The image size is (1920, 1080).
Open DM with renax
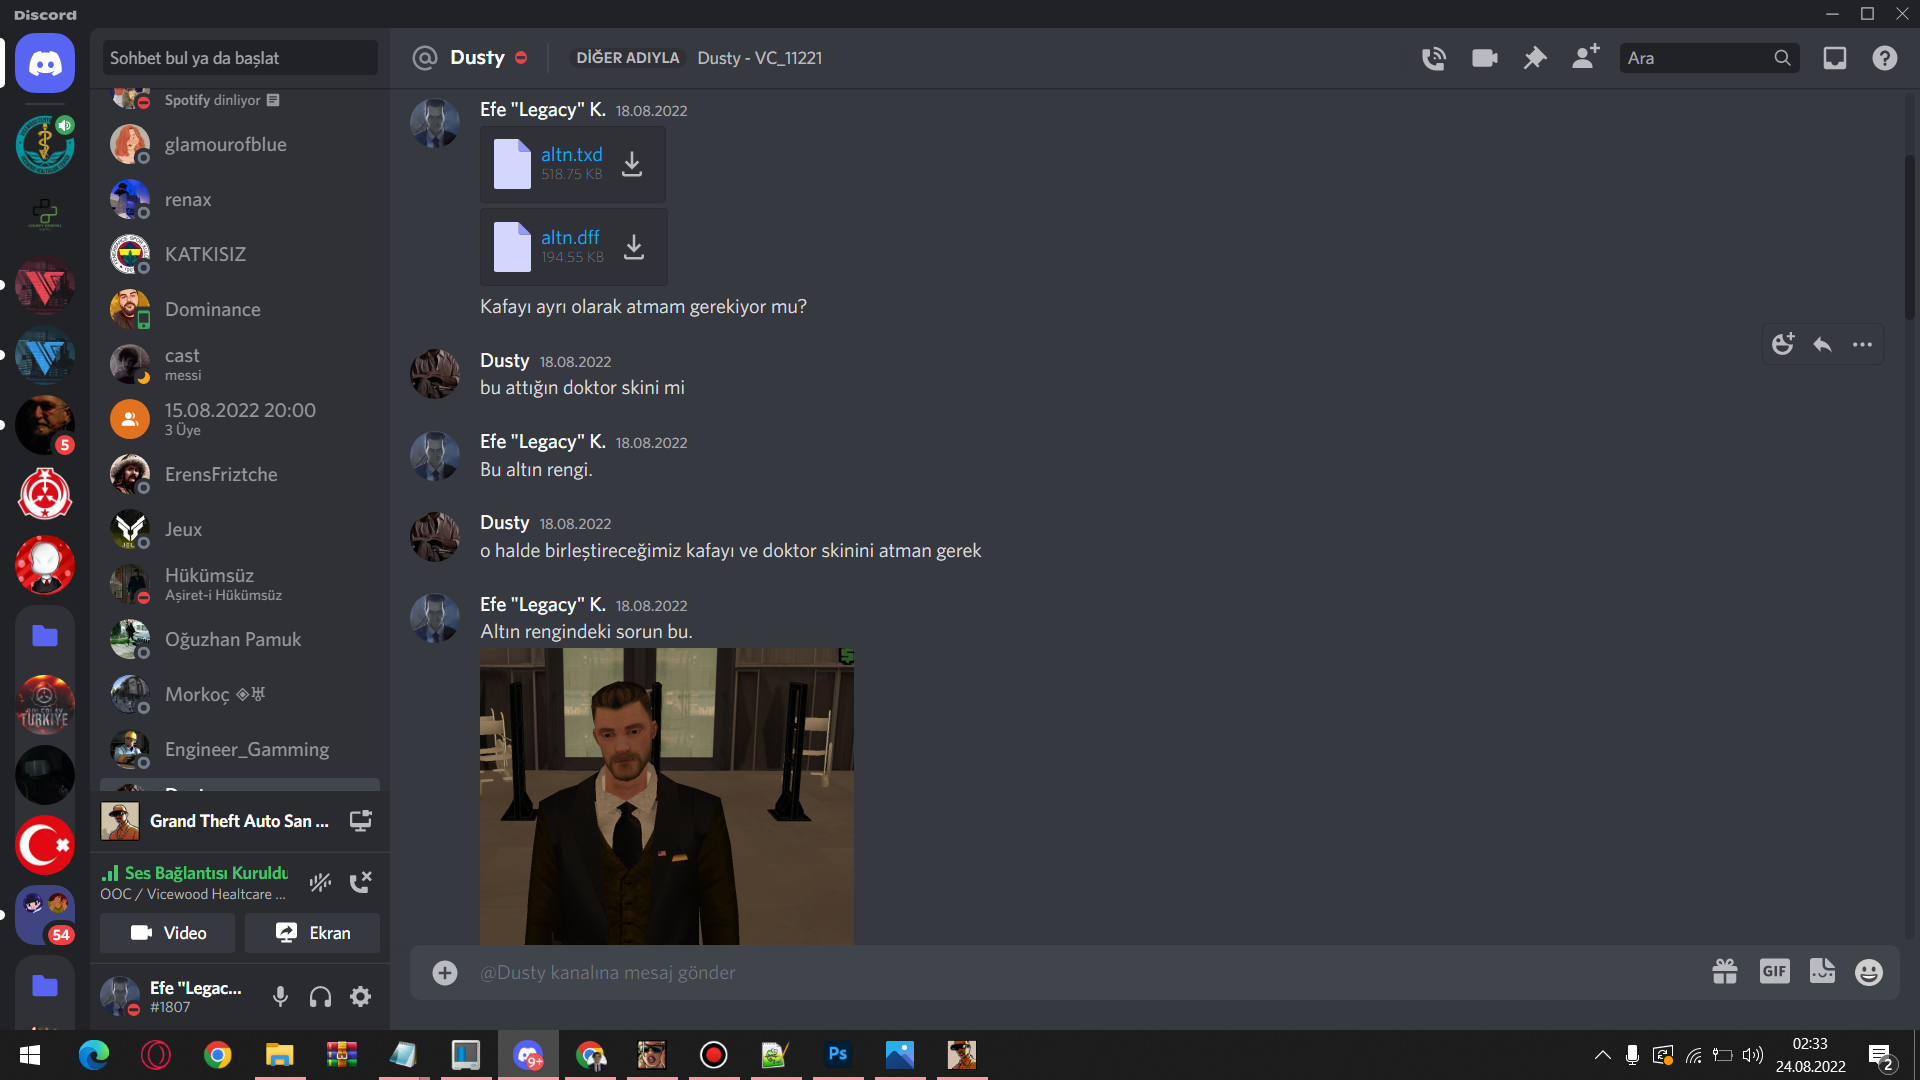coord(240,199)
